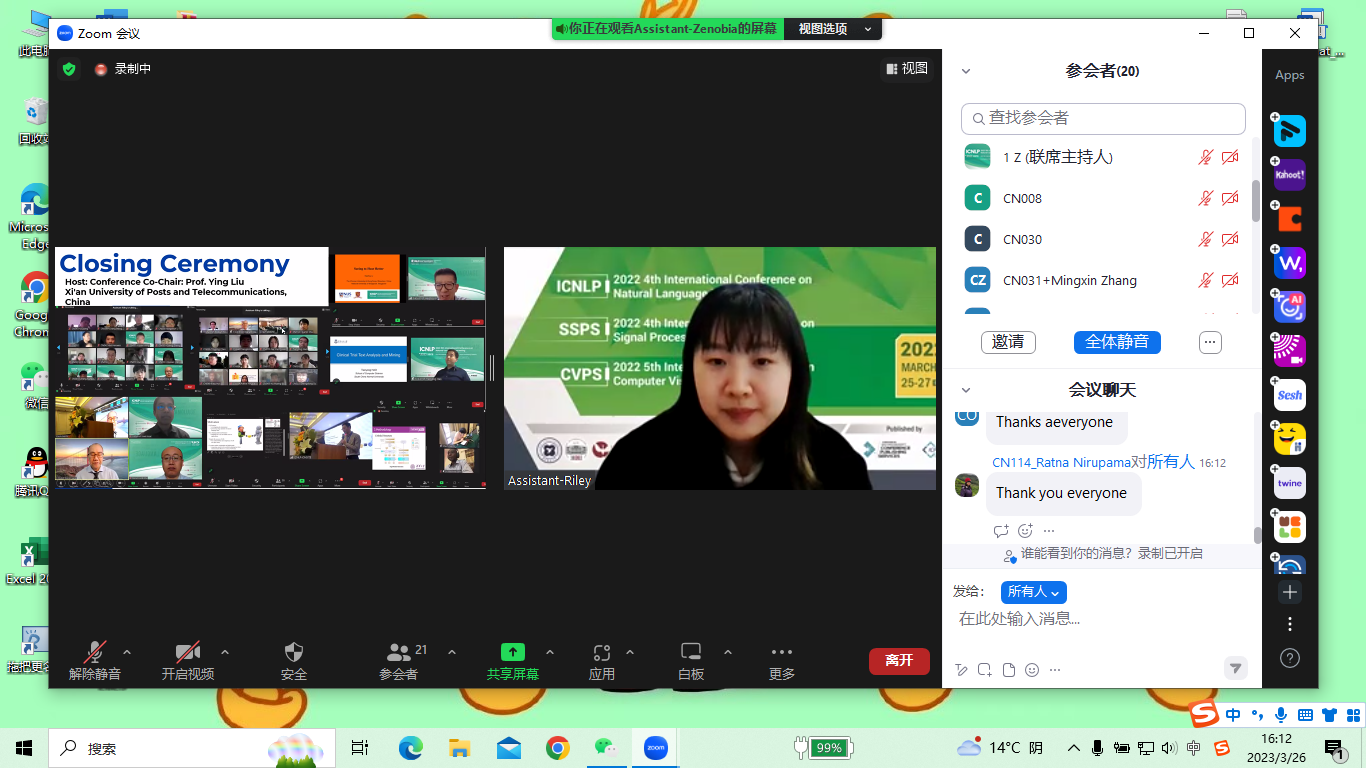Toggle camera-off icon for CN030
This screenshot has height=768, width=1366.
coord(1230,239)
